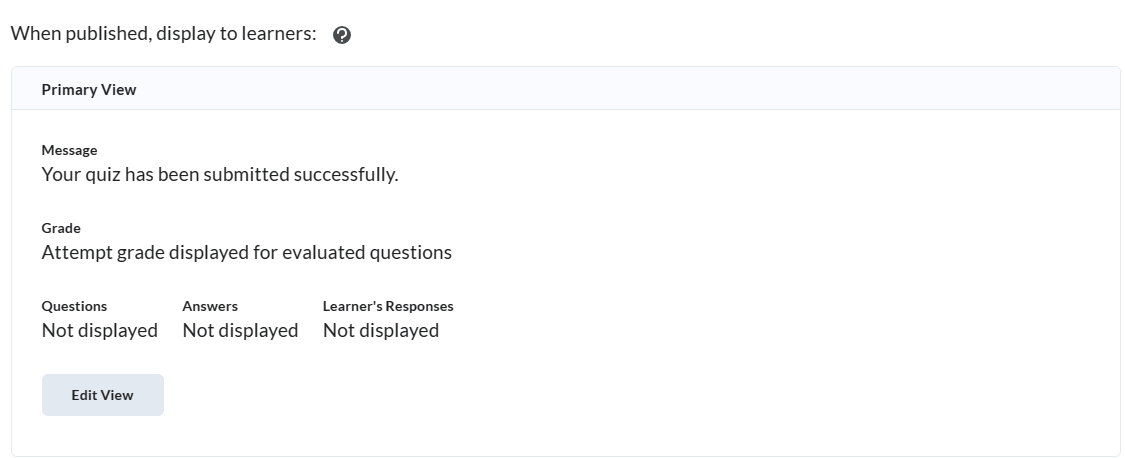
Task: Click Not displayed value under Learner's Responses
Action: click(x=381, y=331)
